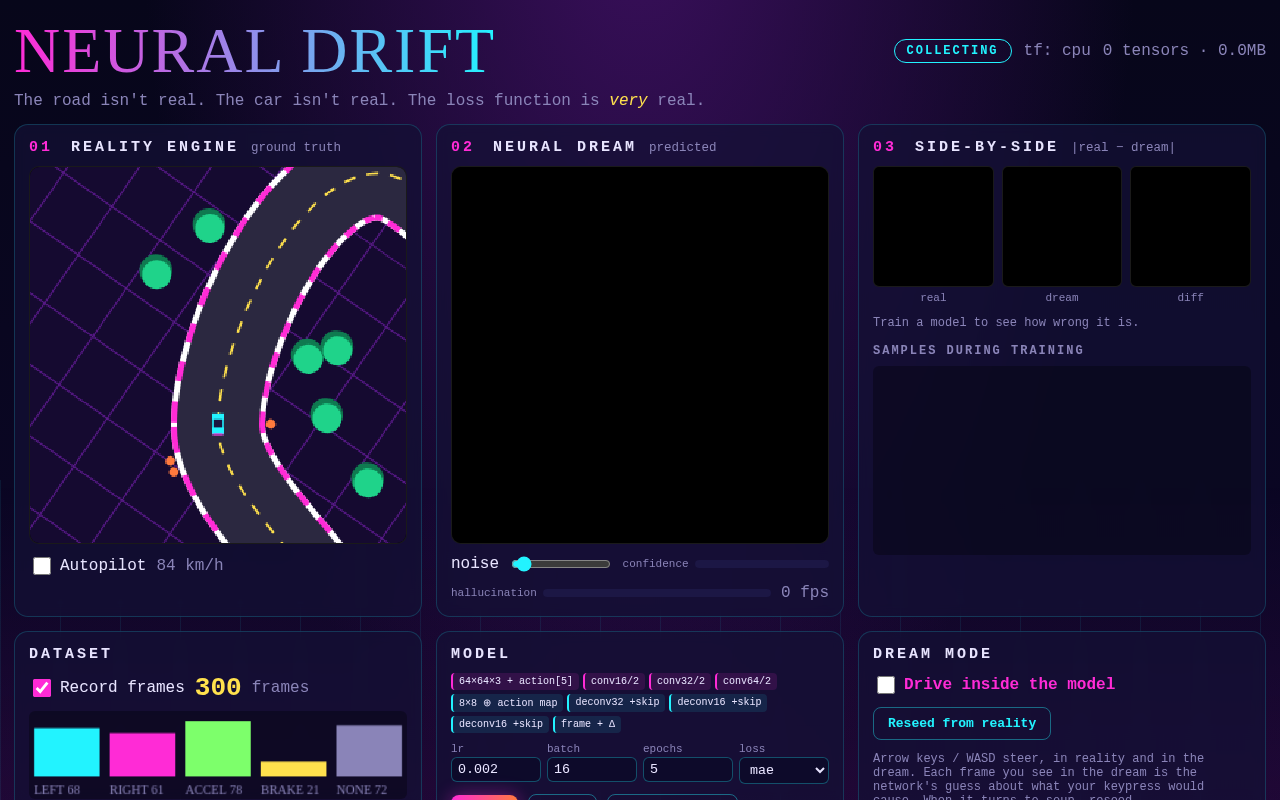Click the Neural Dream predicted canvas
Image resolution: width=1280 pixels, height=800 pixels.
(640, 355)
